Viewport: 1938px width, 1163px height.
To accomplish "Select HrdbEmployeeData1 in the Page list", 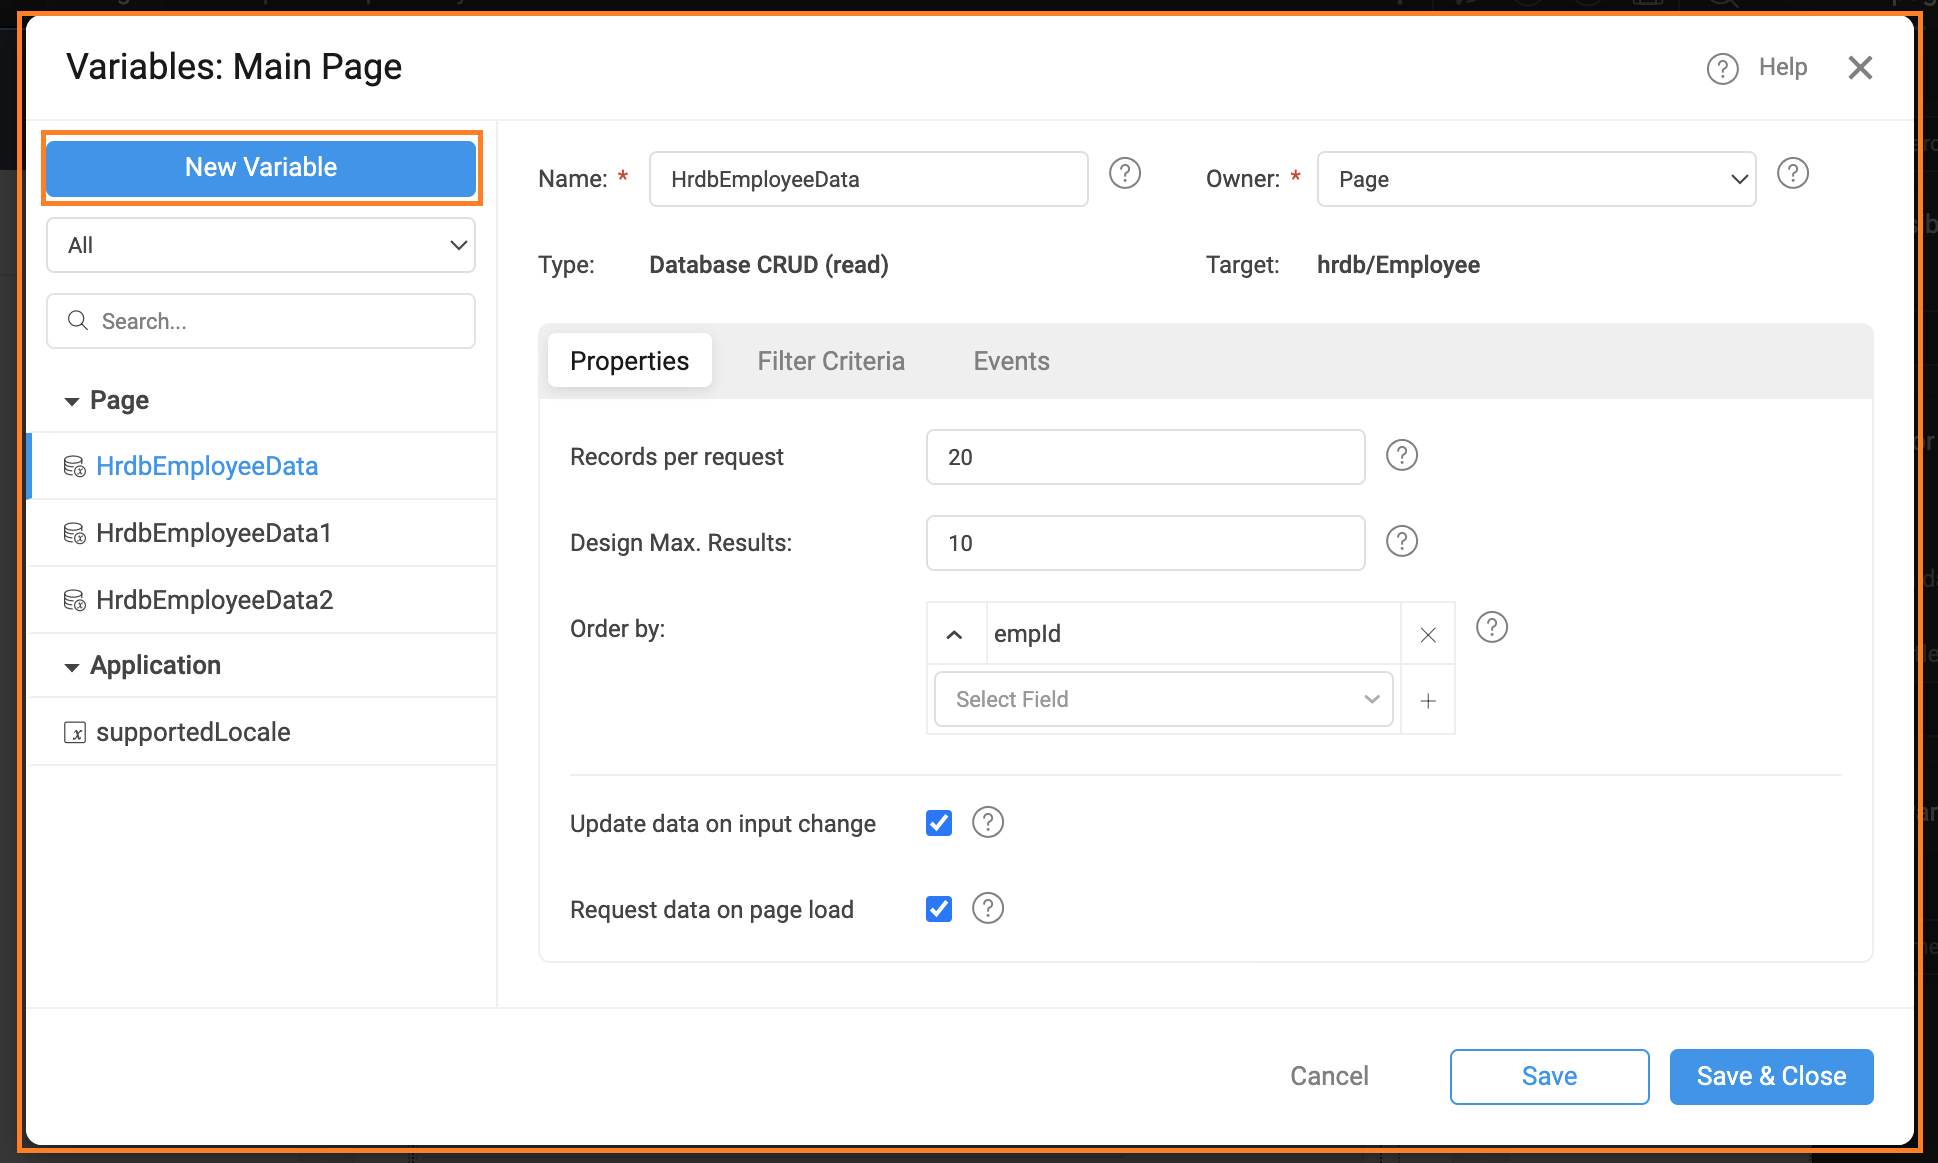I will tap(213, 533).
